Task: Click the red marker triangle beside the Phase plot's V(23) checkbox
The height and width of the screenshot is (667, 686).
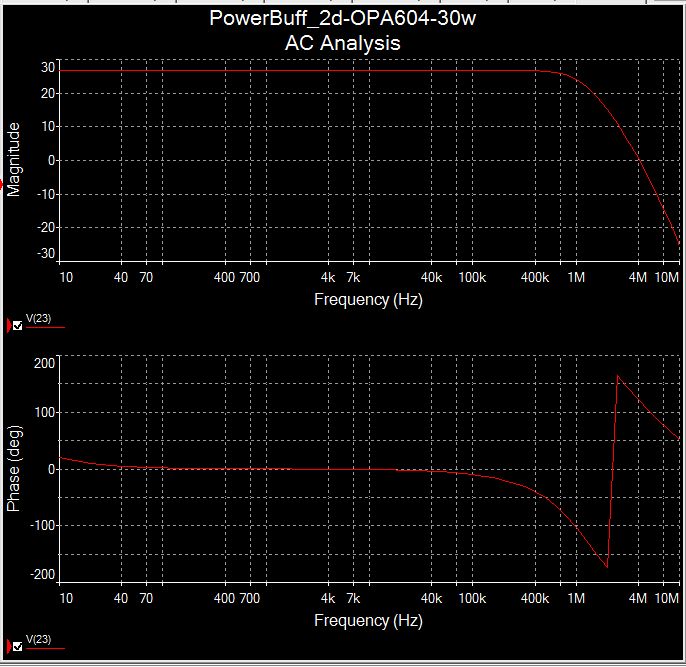Action: [x=9, y=646]
